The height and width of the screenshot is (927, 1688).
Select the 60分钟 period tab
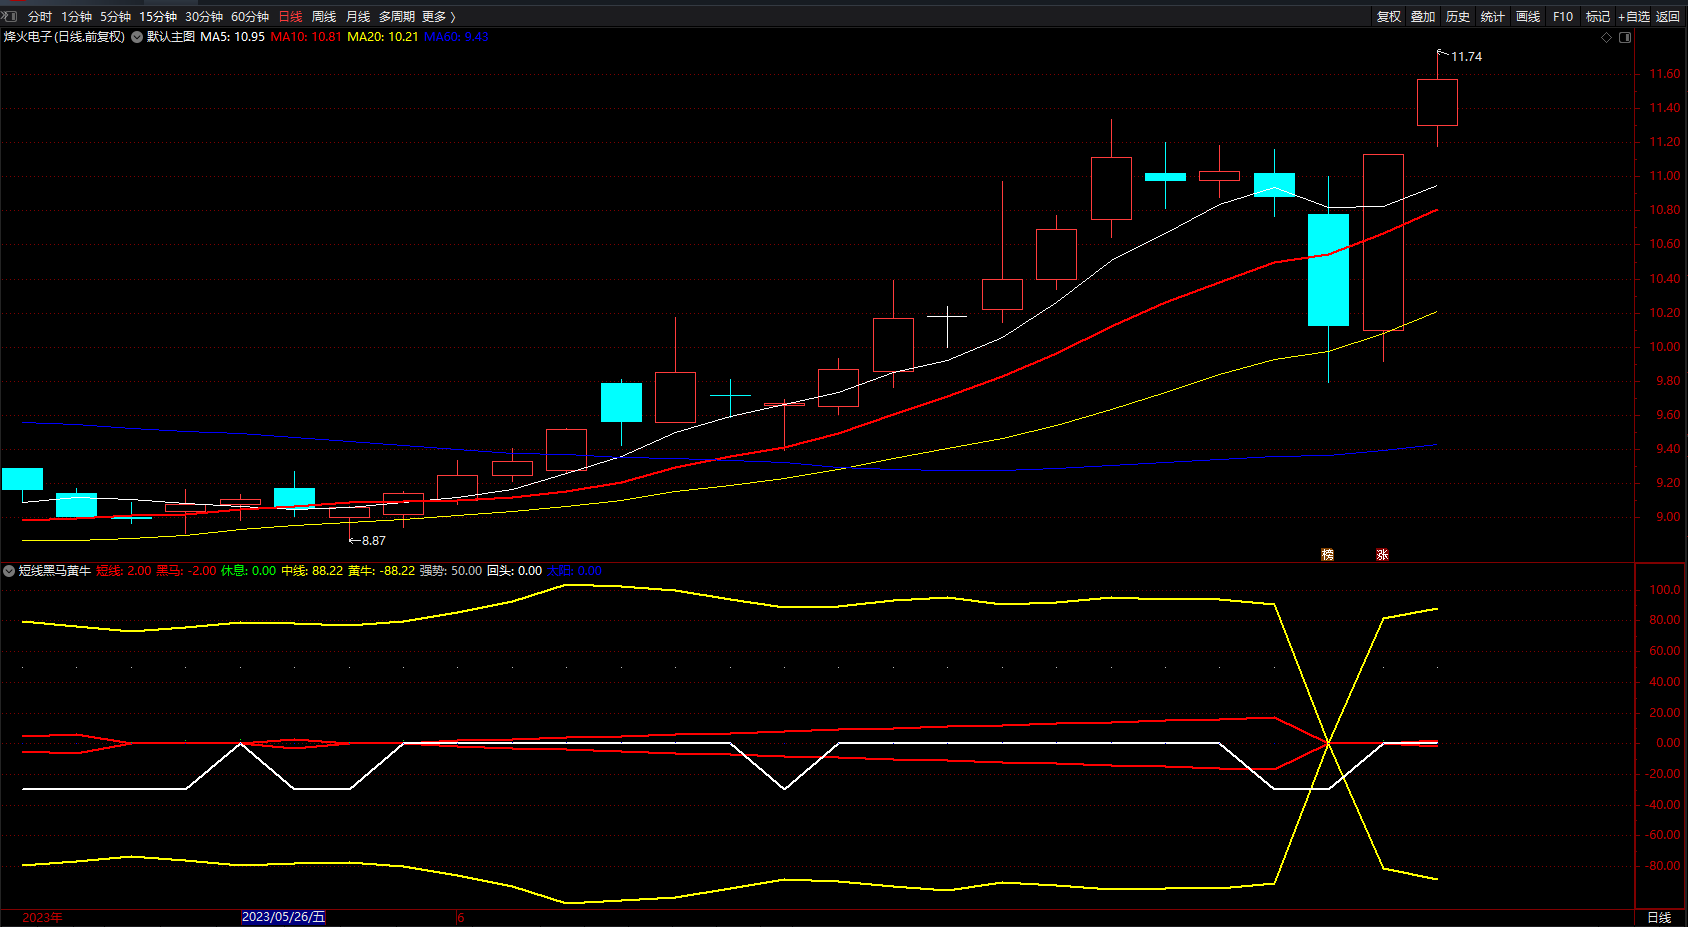250,17
